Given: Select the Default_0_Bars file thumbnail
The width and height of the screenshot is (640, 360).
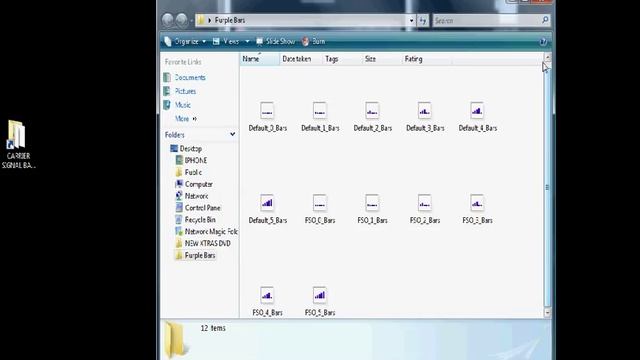Looking at the screenshot, I should pyautogui.click(x=267, y=111).
